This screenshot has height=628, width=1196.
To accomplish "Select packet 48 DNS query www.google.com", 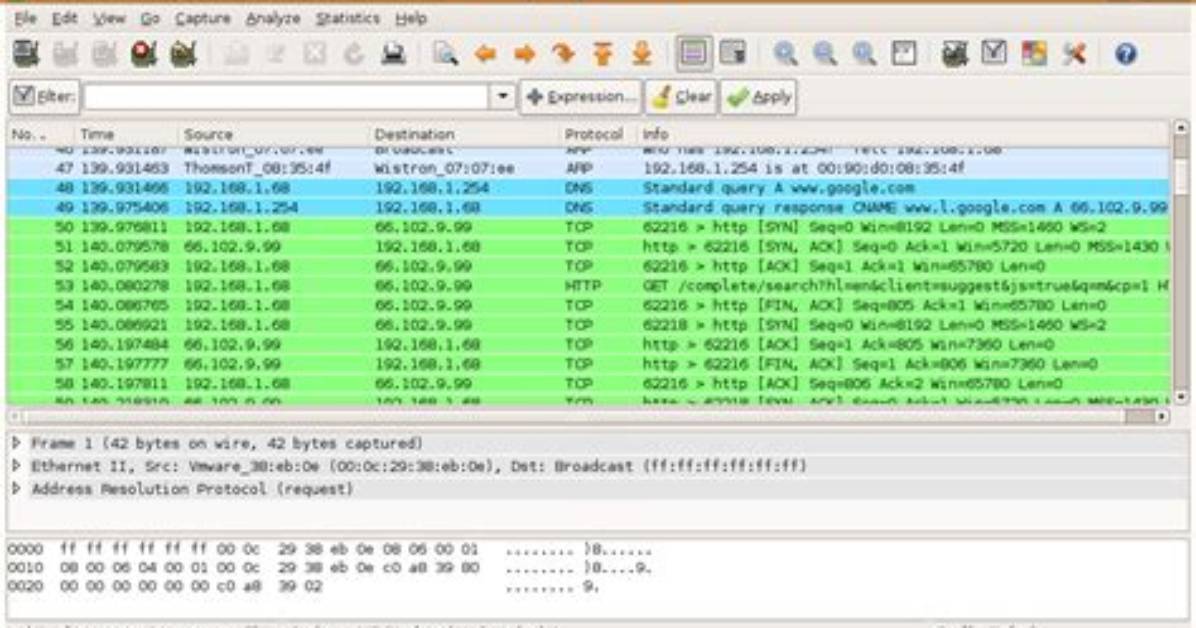I will pos(588,188).
